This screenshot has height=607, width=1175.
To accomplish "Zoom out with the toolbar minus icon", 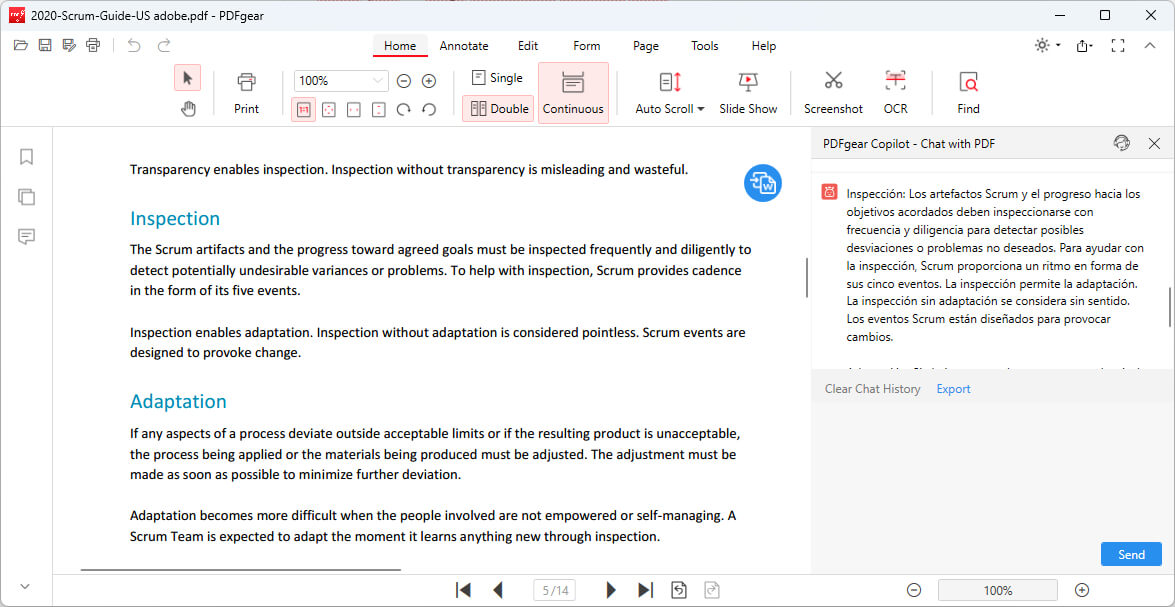I will 403,81.
